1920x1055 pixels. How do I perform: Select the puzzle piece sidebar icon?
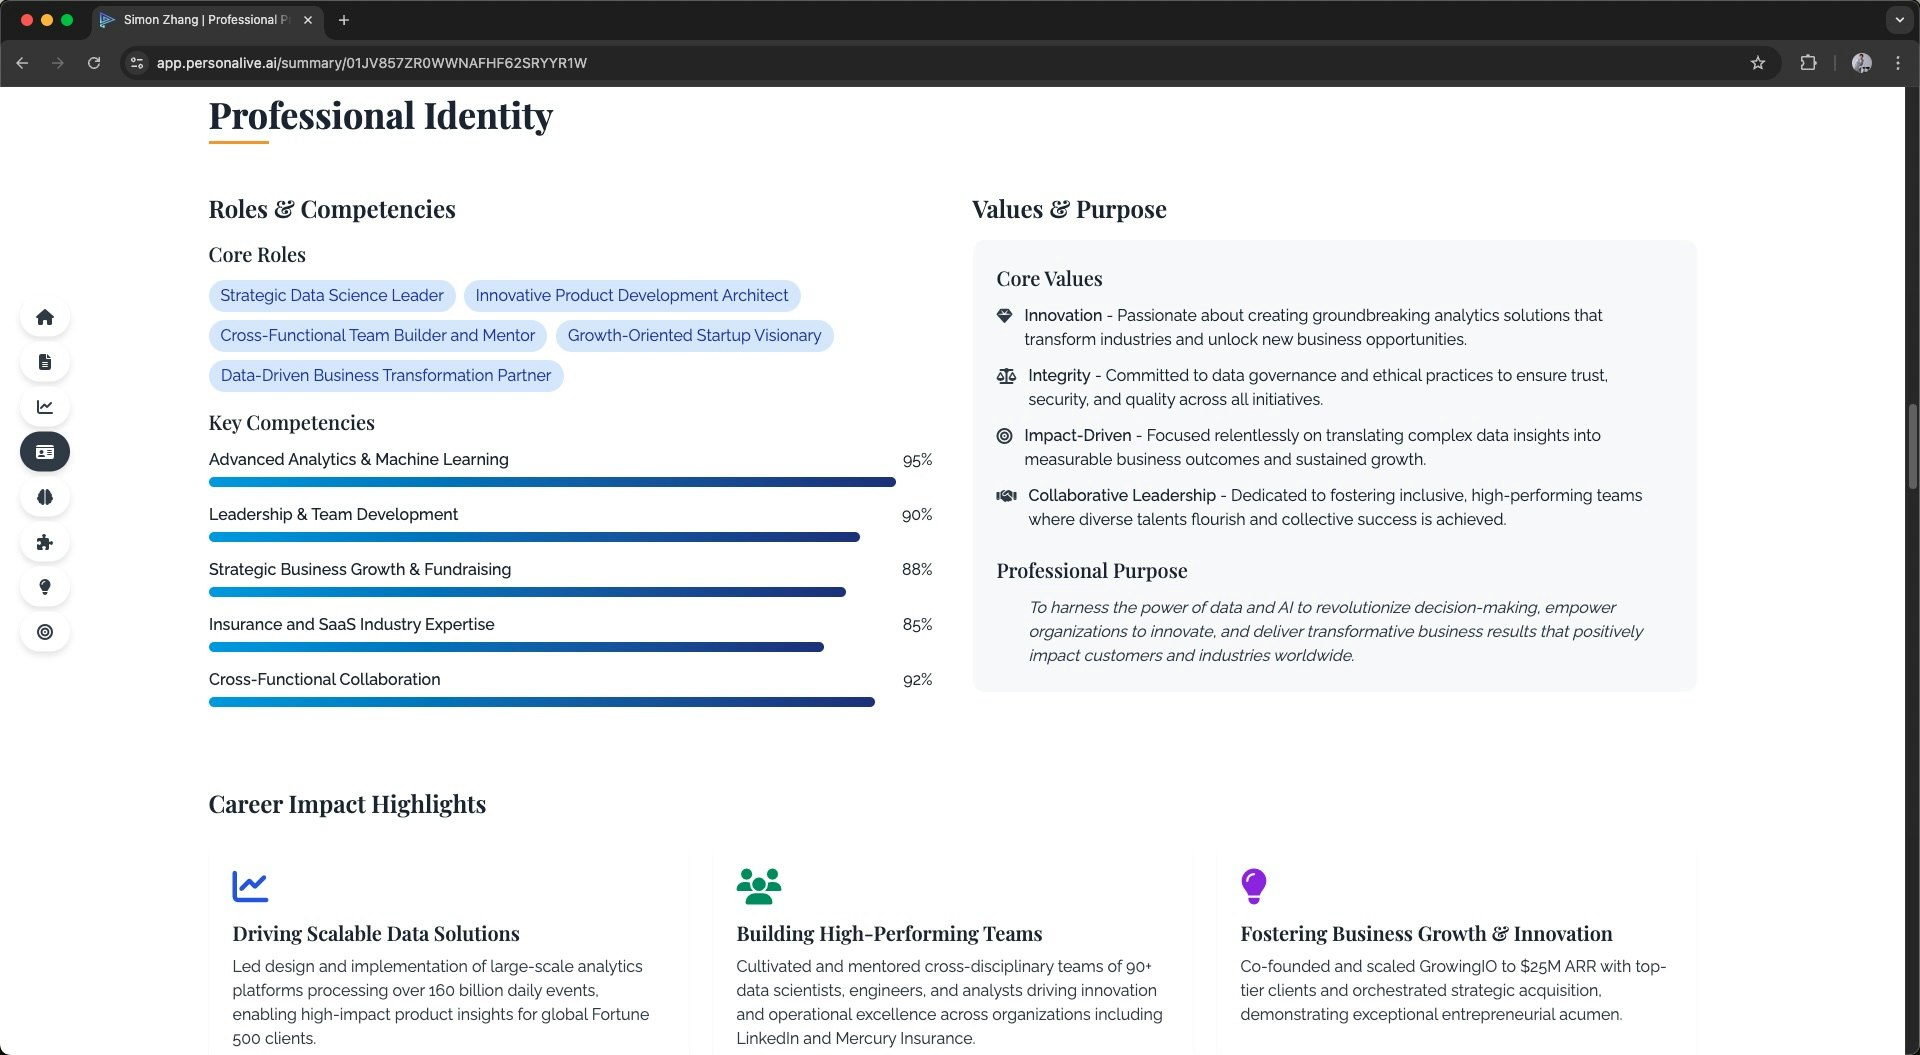point(45,542)
